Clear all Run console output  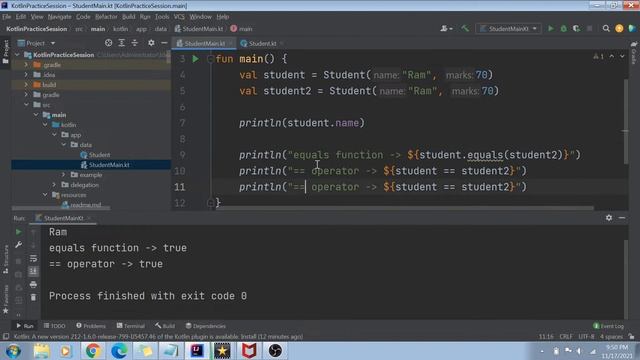coord(33,298)
